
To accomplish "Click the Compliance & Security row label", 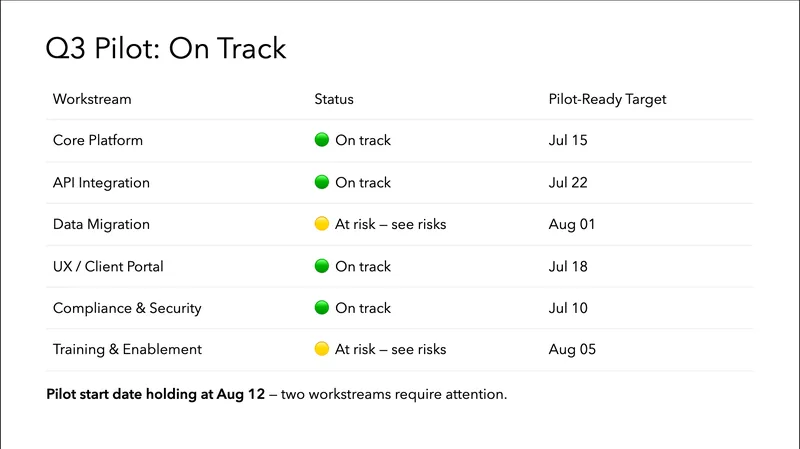I will (127, 308).
